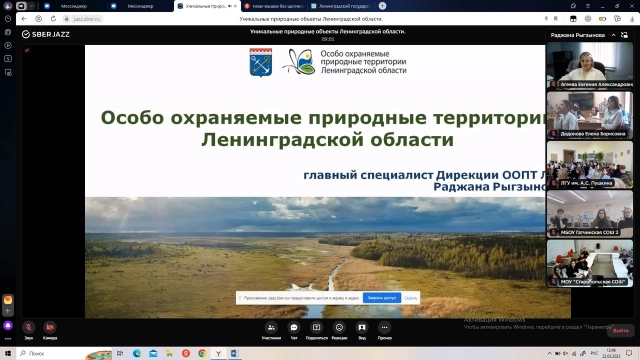The height and width of the screenshot is (360, 640).
Task: Open a new browser tab with plus button
Action: 382,6
